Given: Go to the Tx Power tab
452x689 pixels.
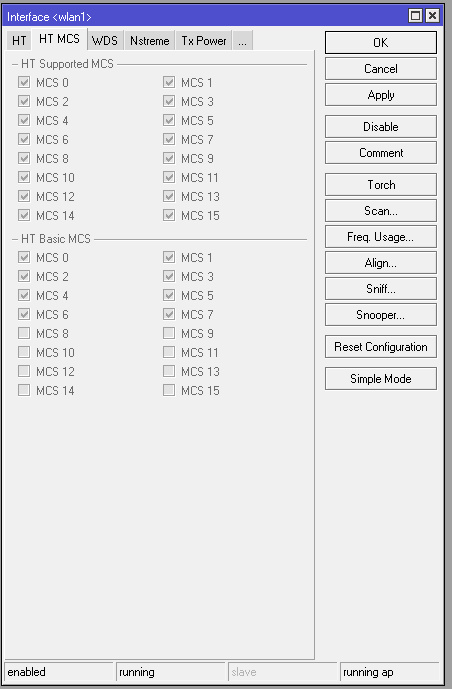Looking at the screenshot, I should click(x=204, y=41).
